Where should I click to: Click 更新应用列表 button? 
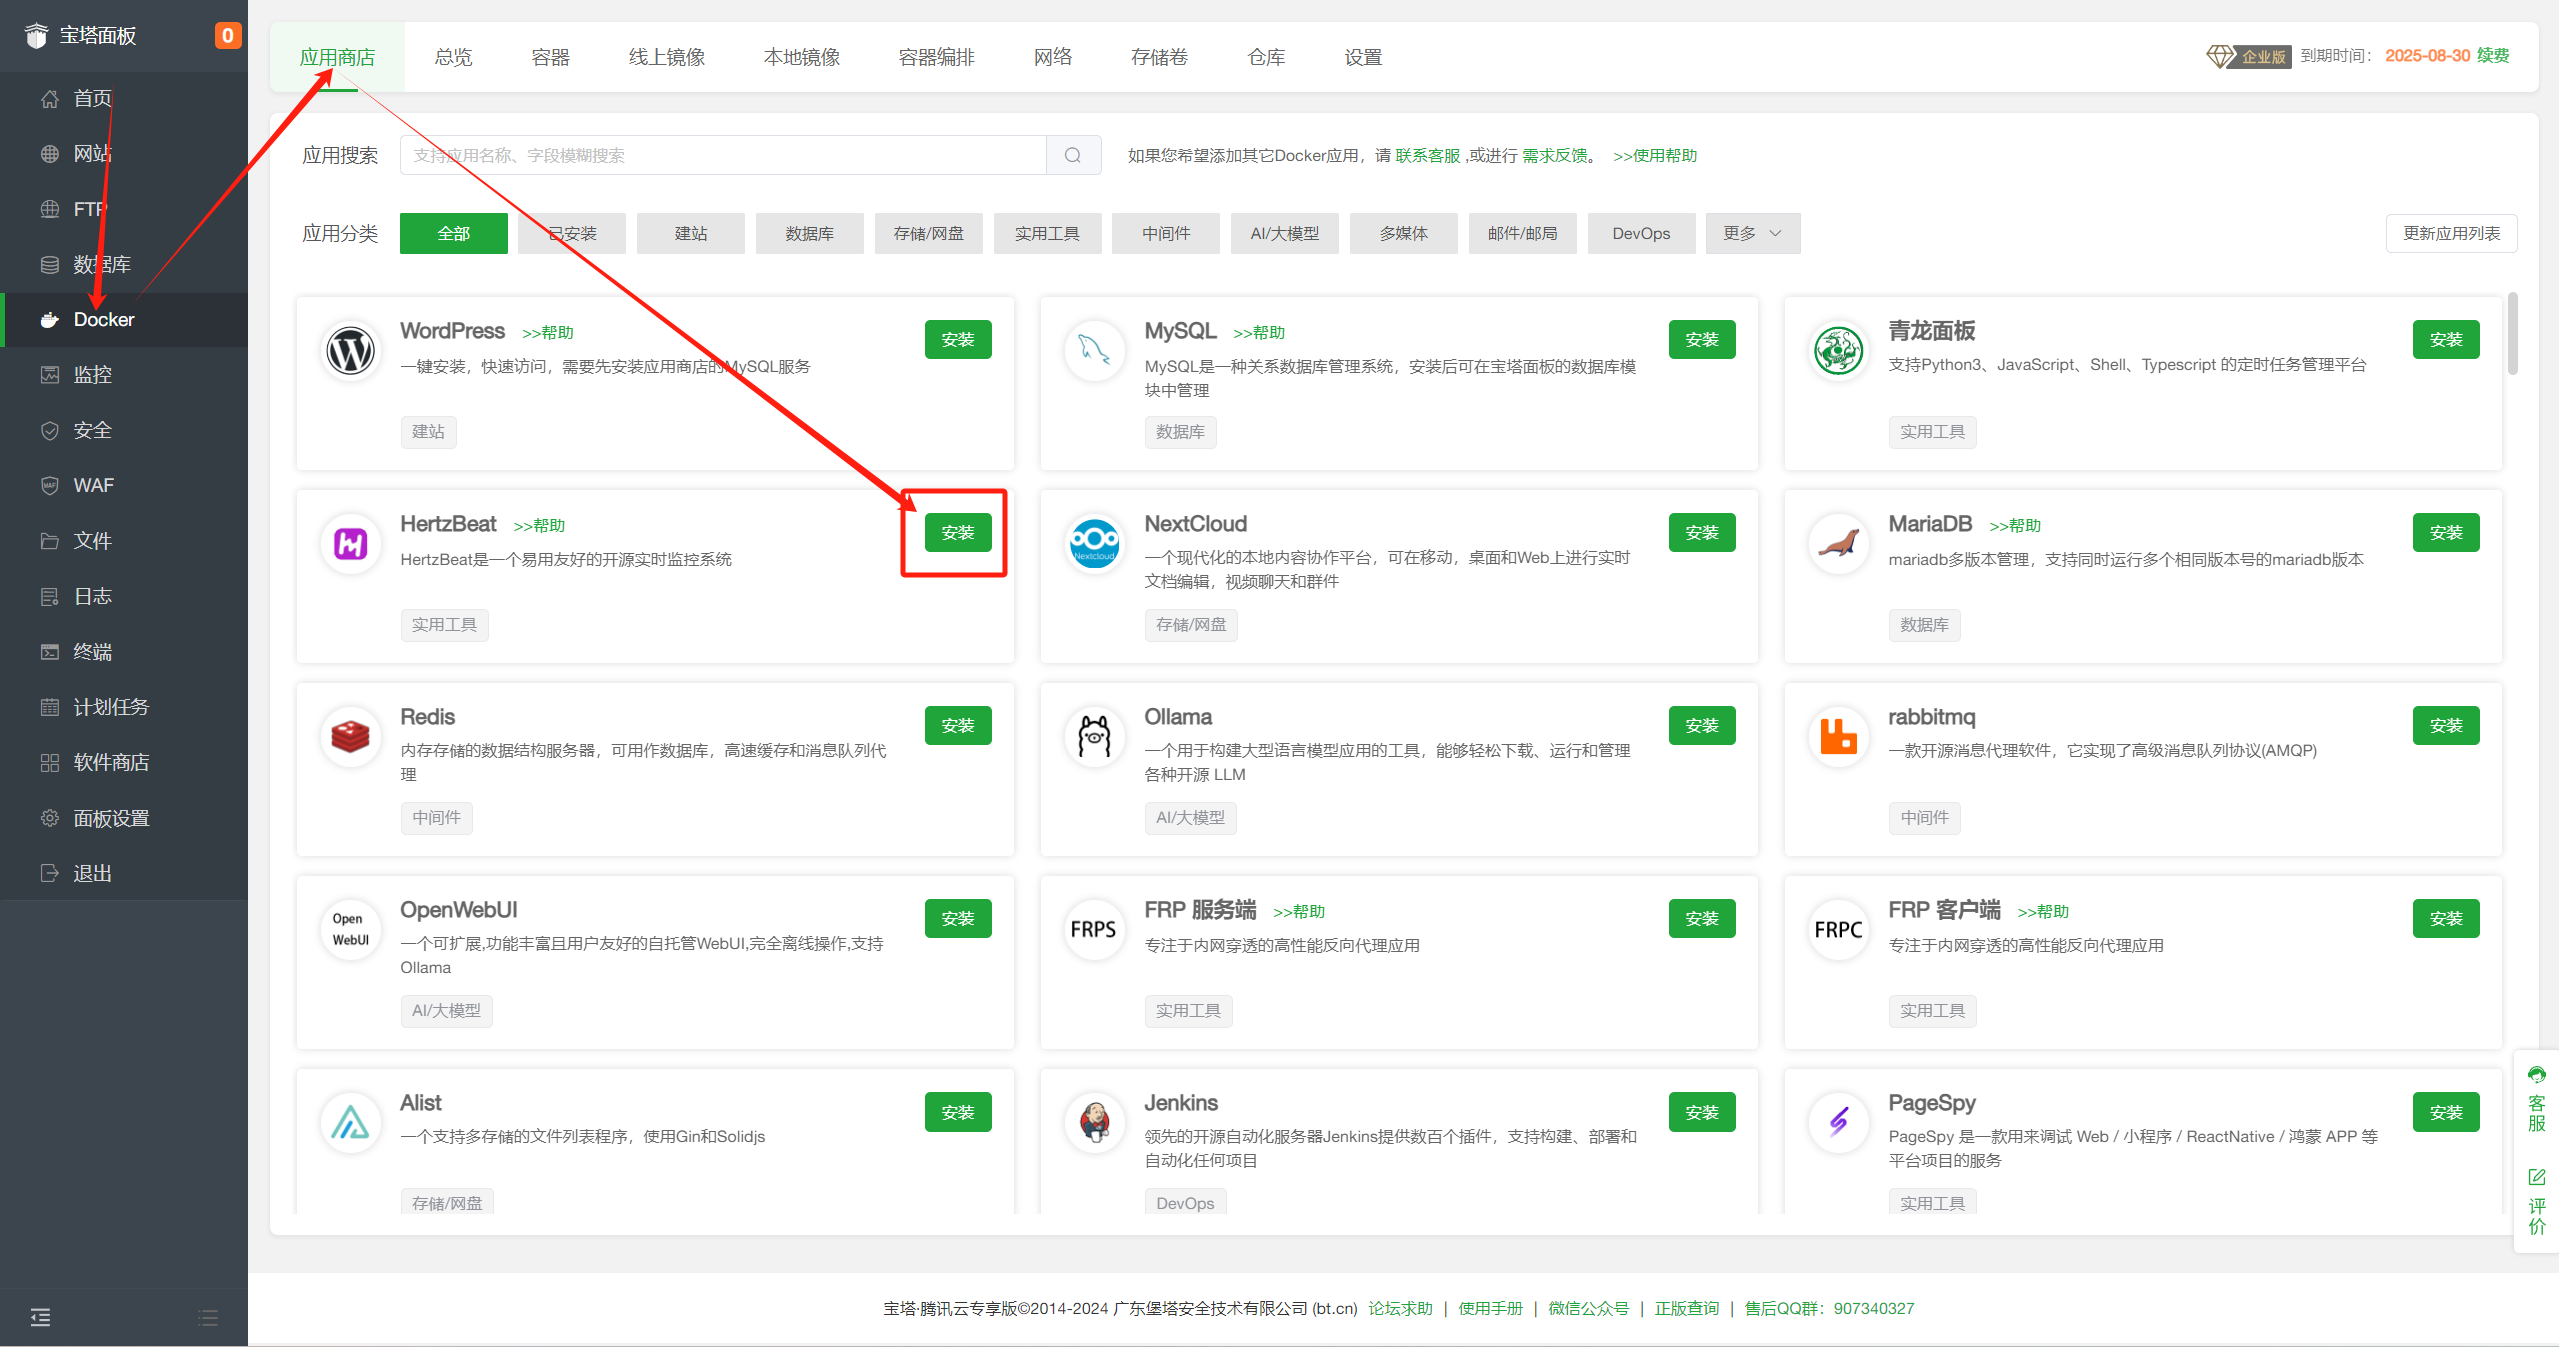2452,233
